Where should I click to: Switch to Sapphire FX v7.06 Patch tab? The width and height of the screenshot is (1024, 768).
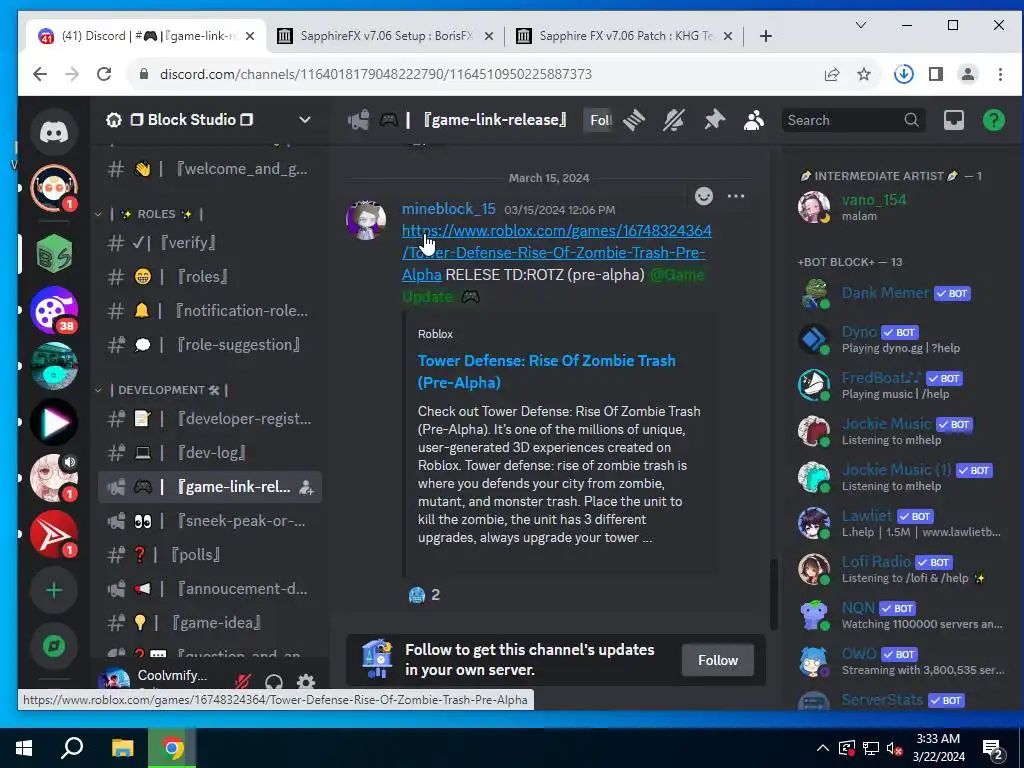tap(624, 36)
